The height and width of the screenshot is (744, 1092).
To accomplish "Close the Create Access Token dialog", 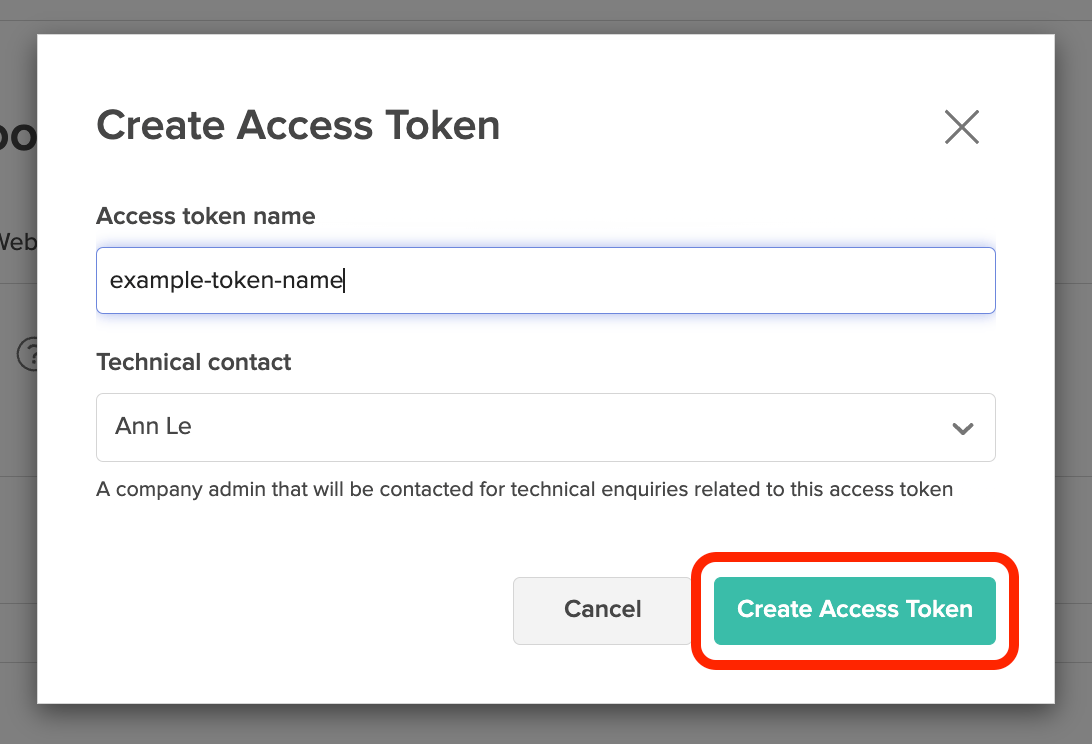I will point(962,127).
